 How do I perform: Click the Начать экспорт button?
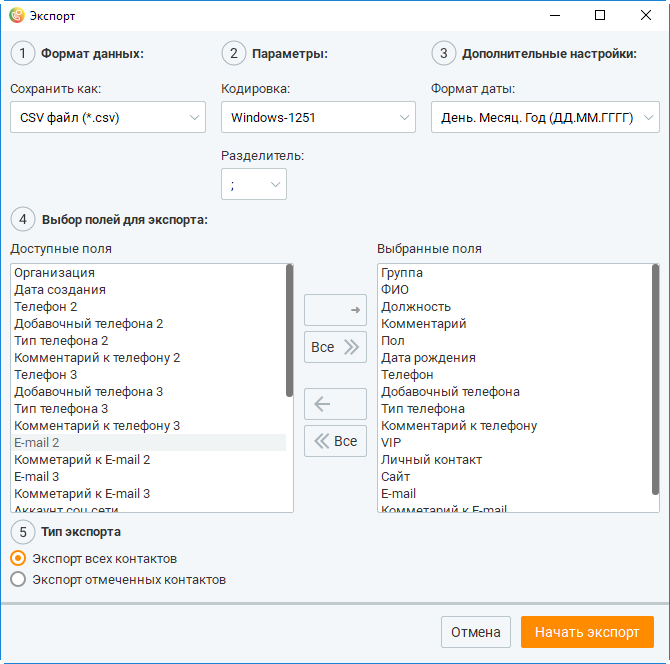tap(587, 632)
